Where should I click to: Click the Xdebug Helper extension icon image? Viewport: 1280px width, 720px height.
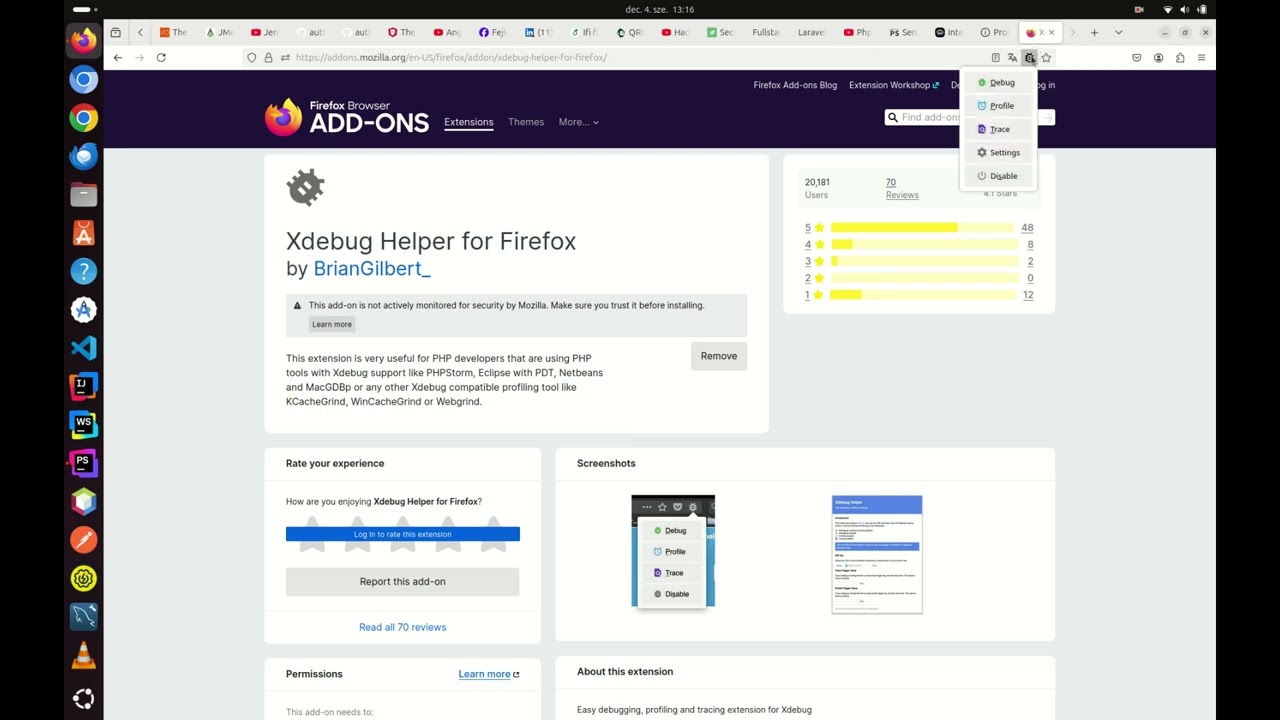point(306,187)
